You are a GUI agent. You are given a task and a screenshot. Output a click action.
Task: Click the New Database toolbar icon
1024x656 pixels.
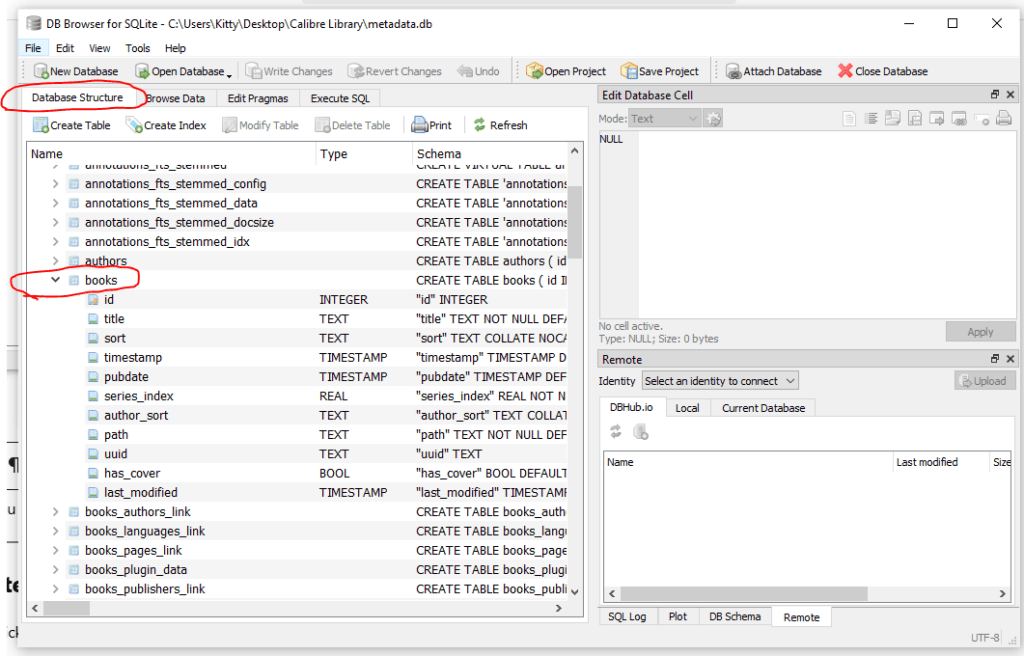pyautogui.click(x=41, y=71)
